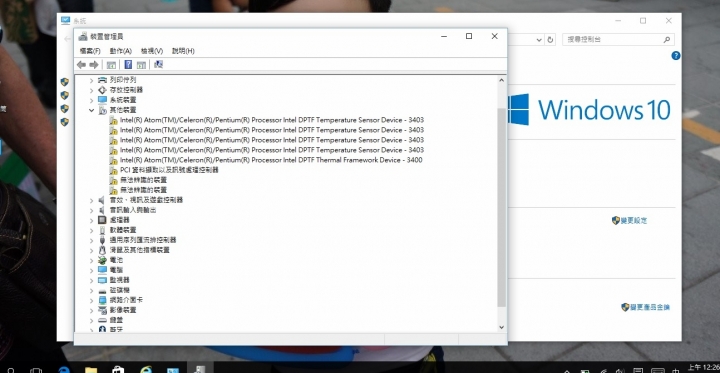This screenshot has height=373, width=720.
Task: Maximize the 裝置管理員 window
Action: pyautogui.click(x=469, y=36)
